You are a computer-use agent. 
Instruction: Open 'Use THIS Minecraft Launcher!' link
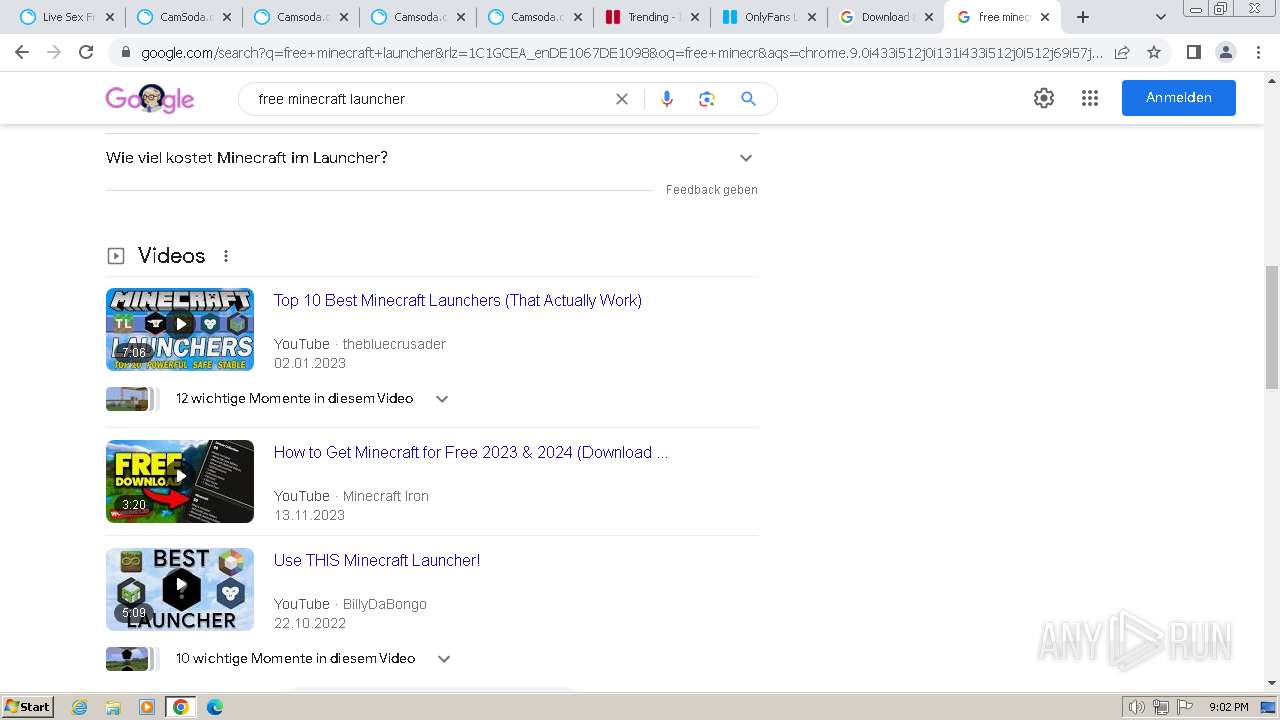tap(377, 561)
